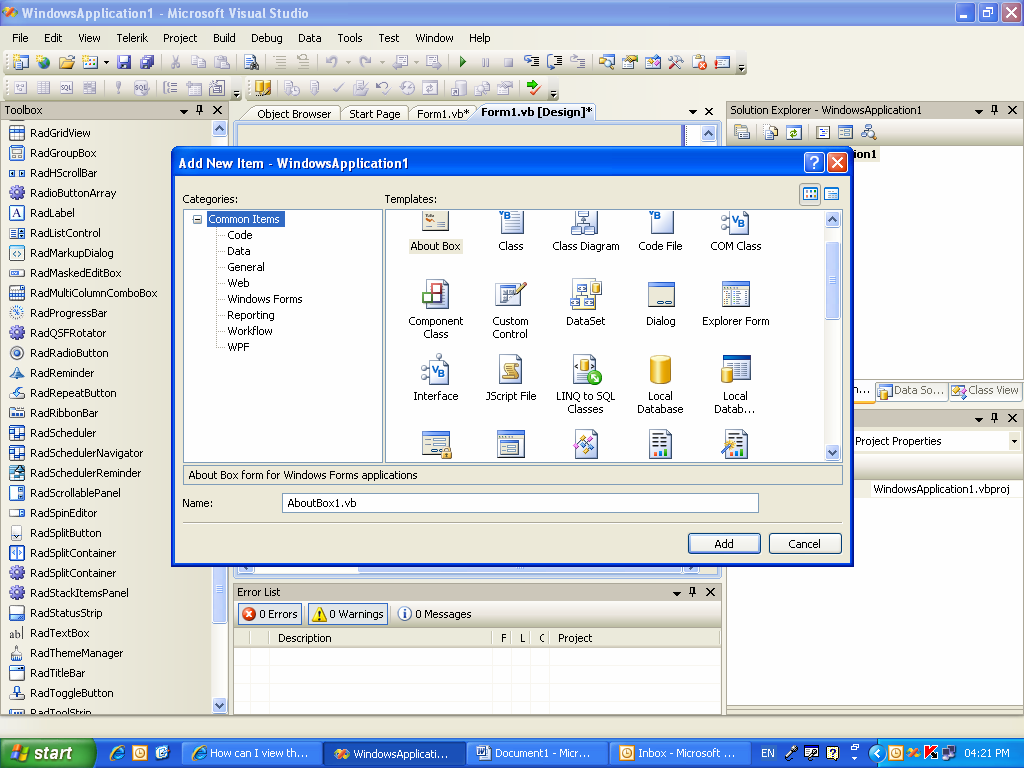Viewport: 1024px width, 768px height.
Task: Toggle the 0 Warnings filter button
Action: 348,614
